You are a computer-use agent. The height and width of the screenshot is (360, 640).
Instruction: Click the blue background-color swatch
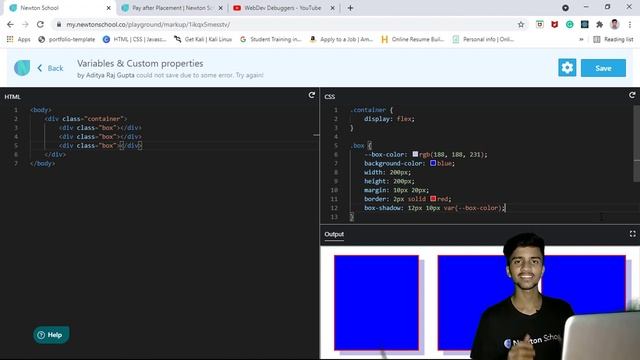(x=433, y=163)
